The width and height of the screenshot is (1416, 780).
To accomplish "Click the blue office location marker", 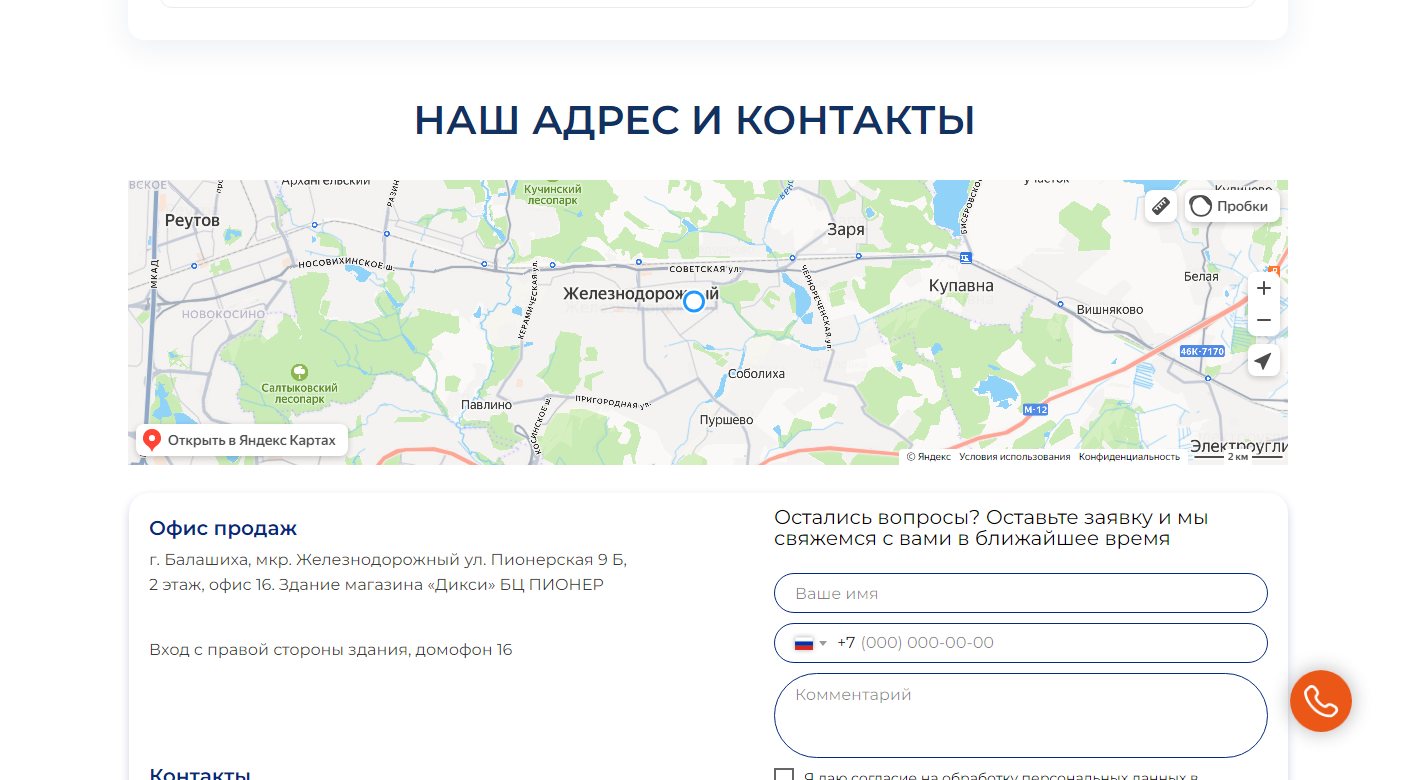I will (x=694, y=301).
